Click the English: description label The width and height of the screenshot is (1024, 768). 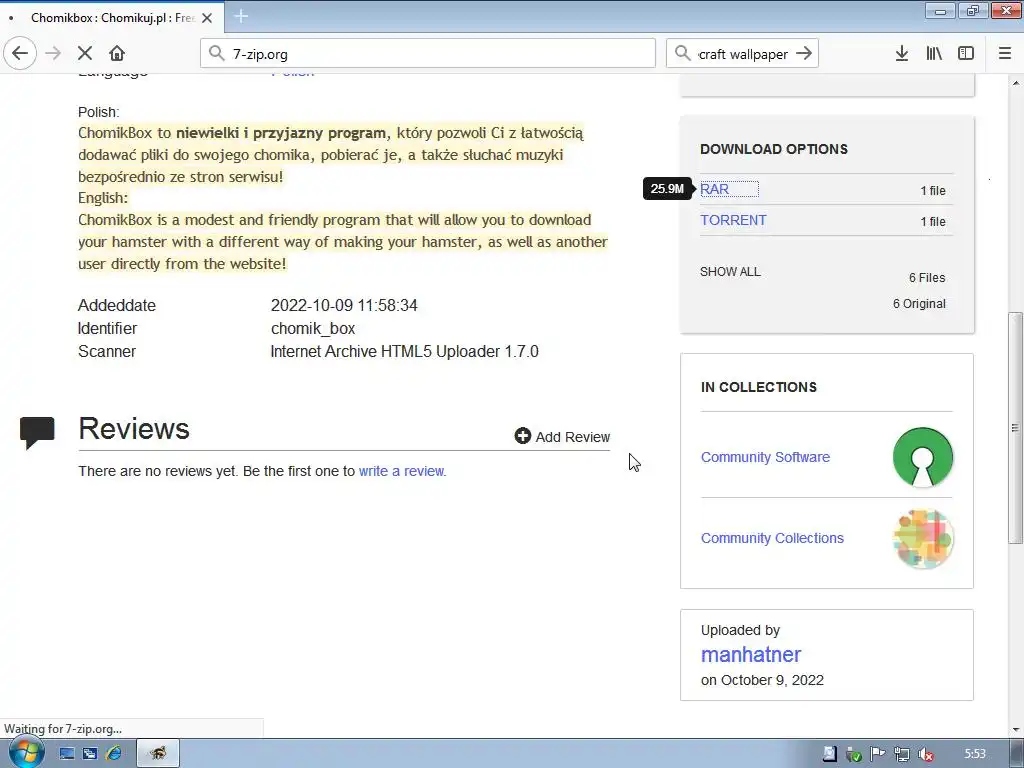(x=103, y=198)
